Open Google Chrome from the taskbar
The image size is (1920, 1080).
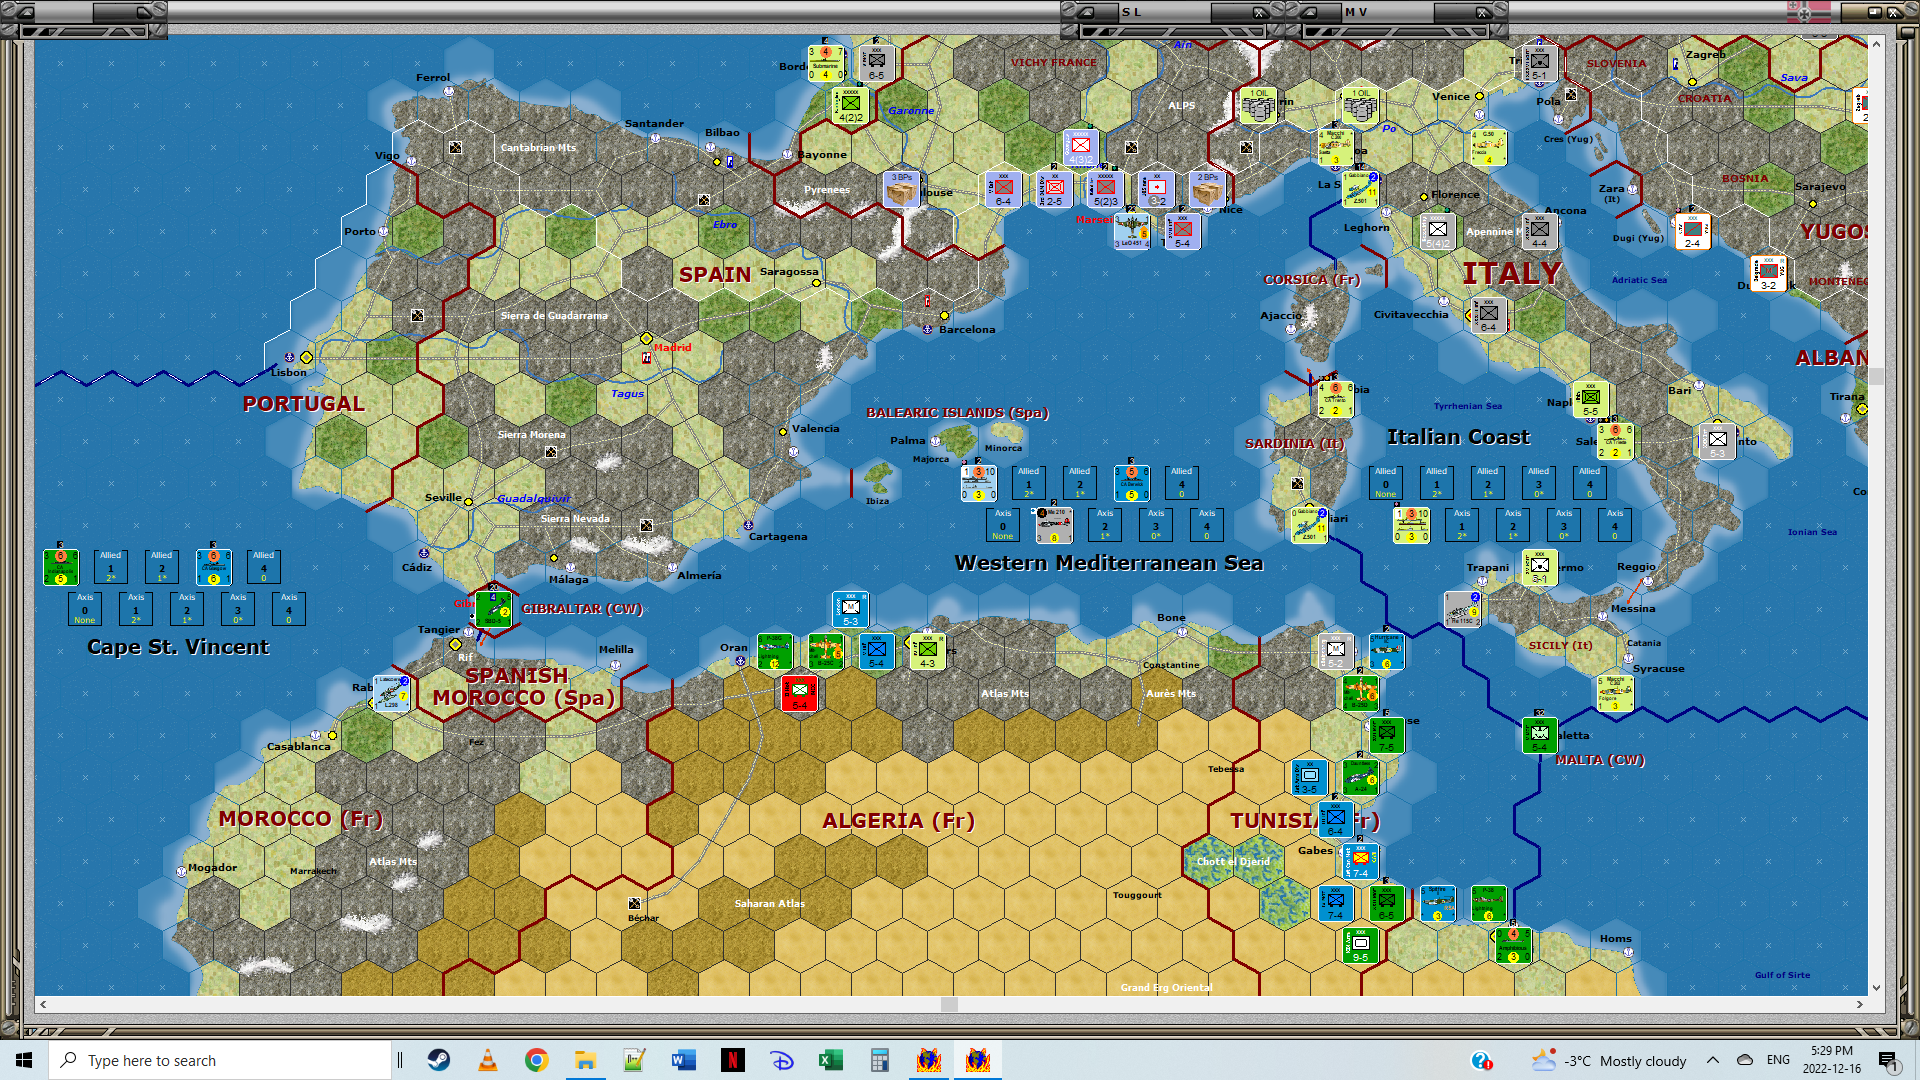(x=537, y=1060)
